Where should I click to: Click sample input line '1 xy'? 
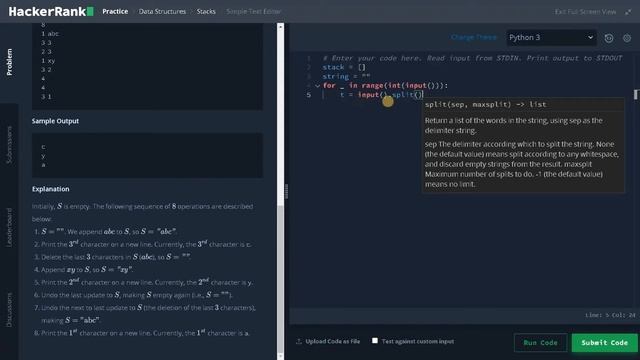[48, 61]
